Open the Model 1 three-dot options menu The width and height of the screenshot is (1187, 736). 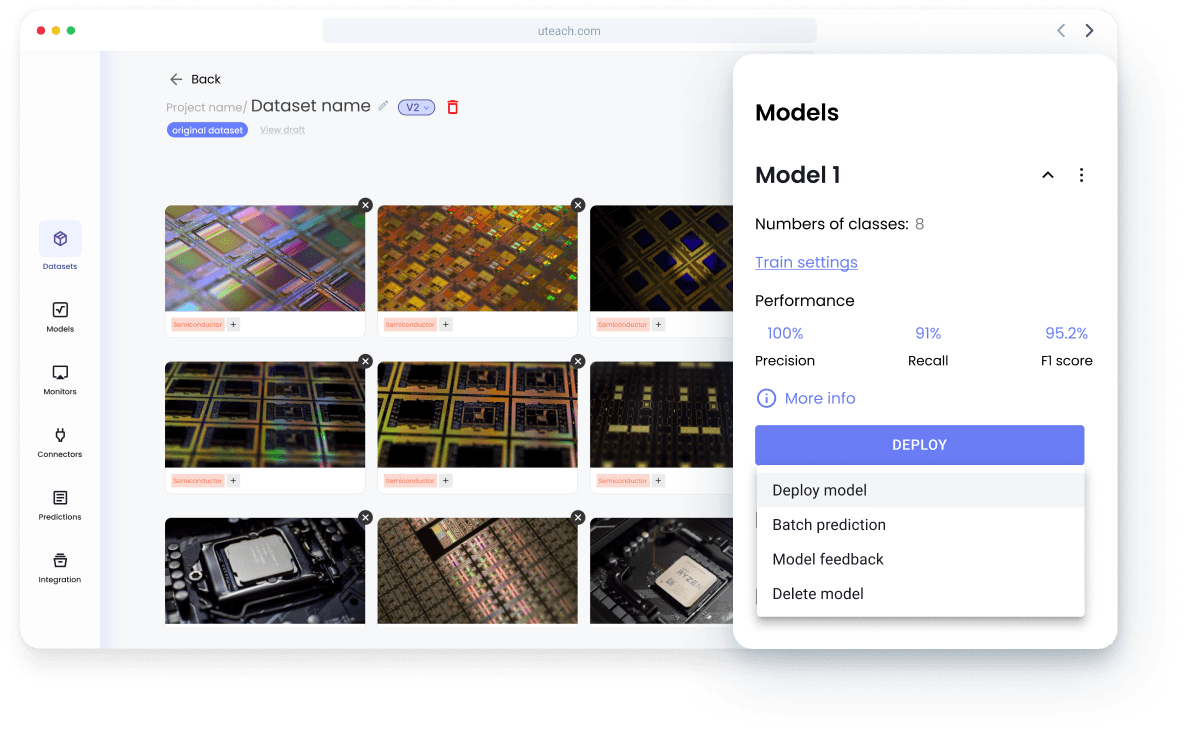[x=1081, y=175]
